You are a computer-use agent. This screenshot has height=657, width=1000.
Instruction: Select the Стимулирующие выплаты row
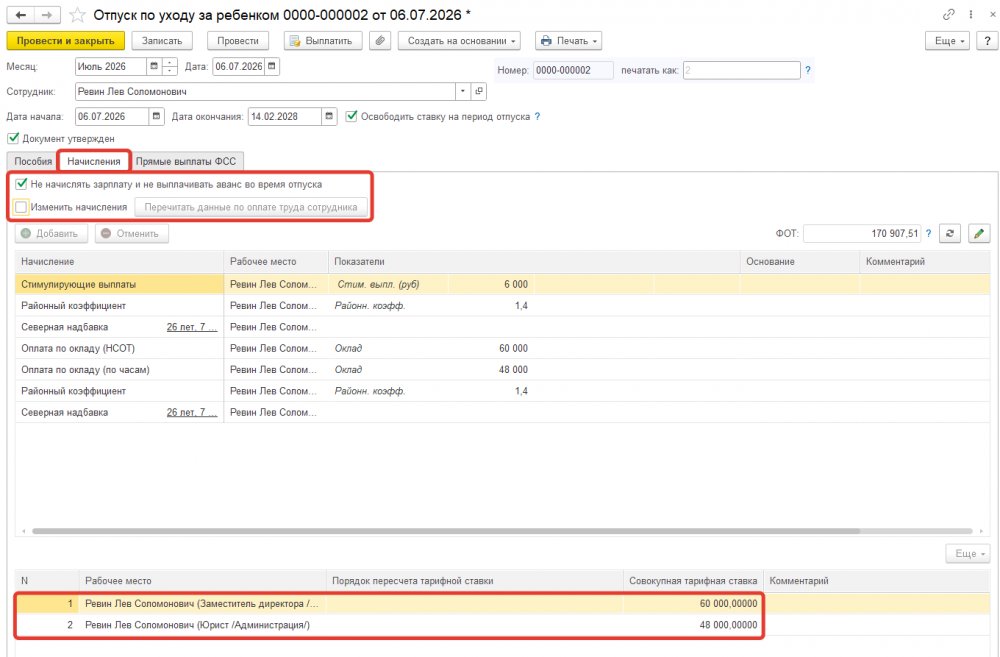tap(503, 284)
